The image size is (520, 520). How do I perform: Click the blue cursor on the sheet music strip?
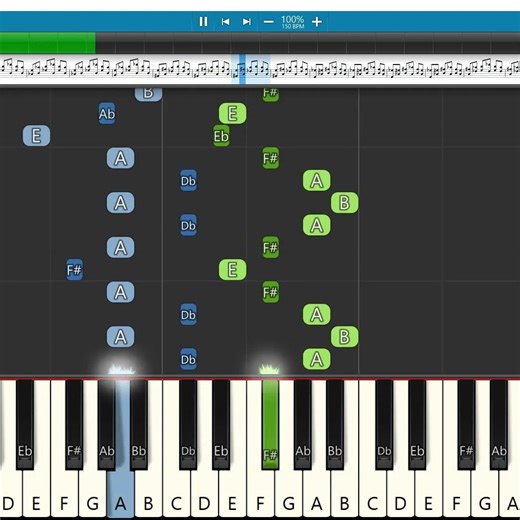point(242,69)
